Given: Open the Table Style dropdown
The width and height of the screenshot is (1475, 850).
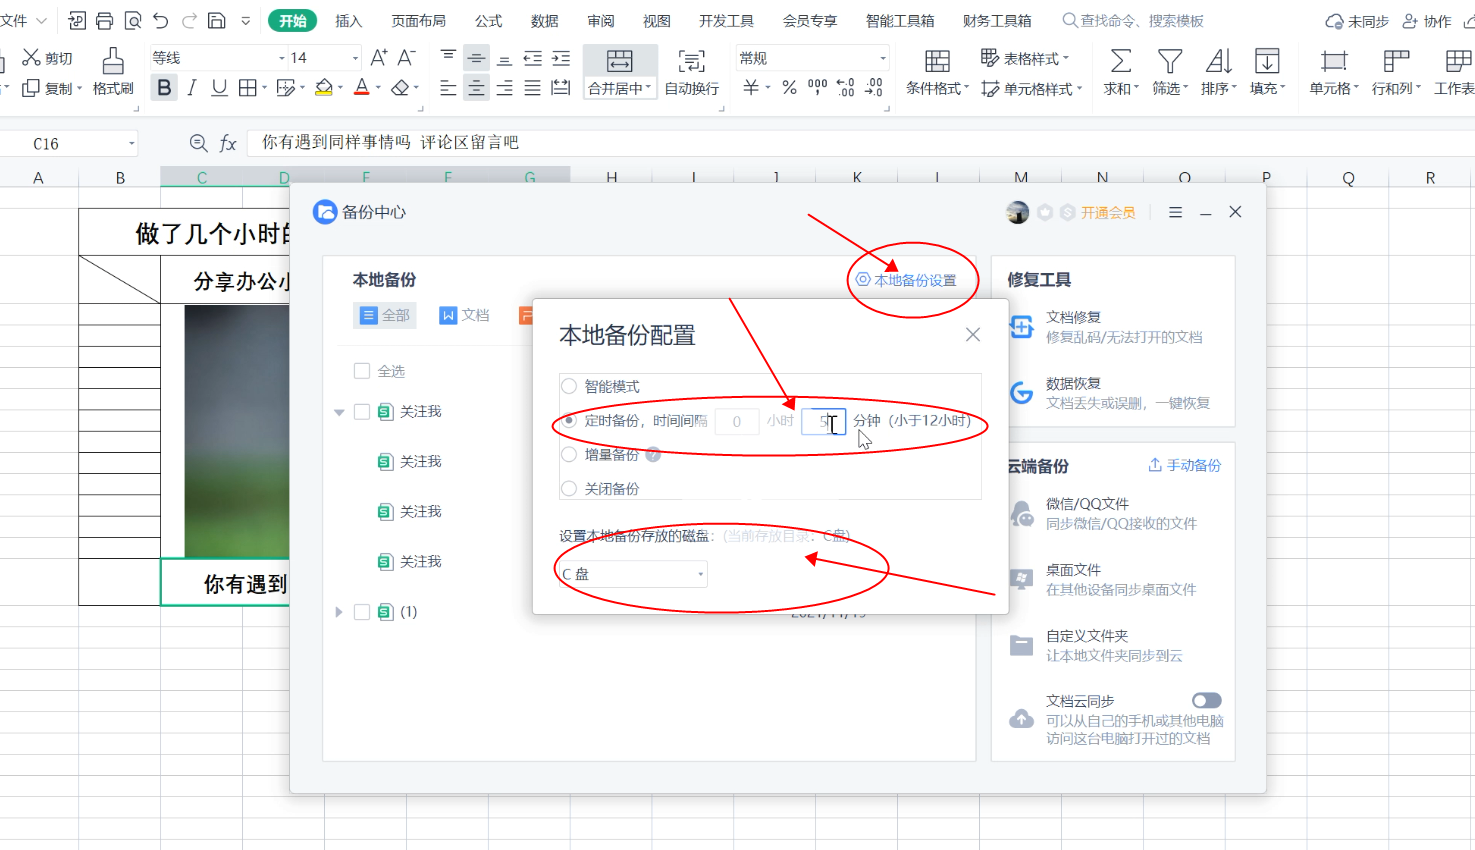Looking at the screenshot, I should [1025, 58].
